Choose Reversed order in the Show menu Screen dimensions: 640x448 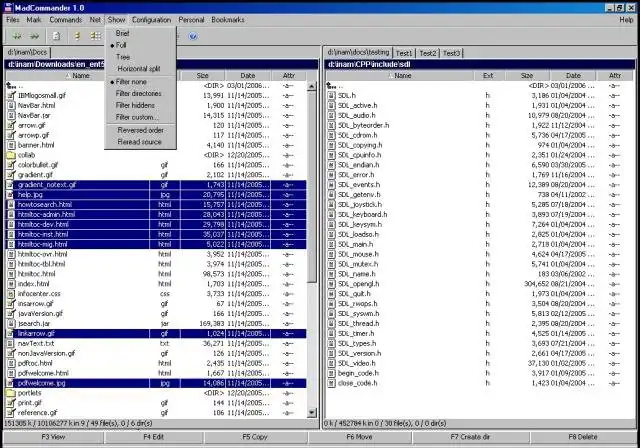139,130
